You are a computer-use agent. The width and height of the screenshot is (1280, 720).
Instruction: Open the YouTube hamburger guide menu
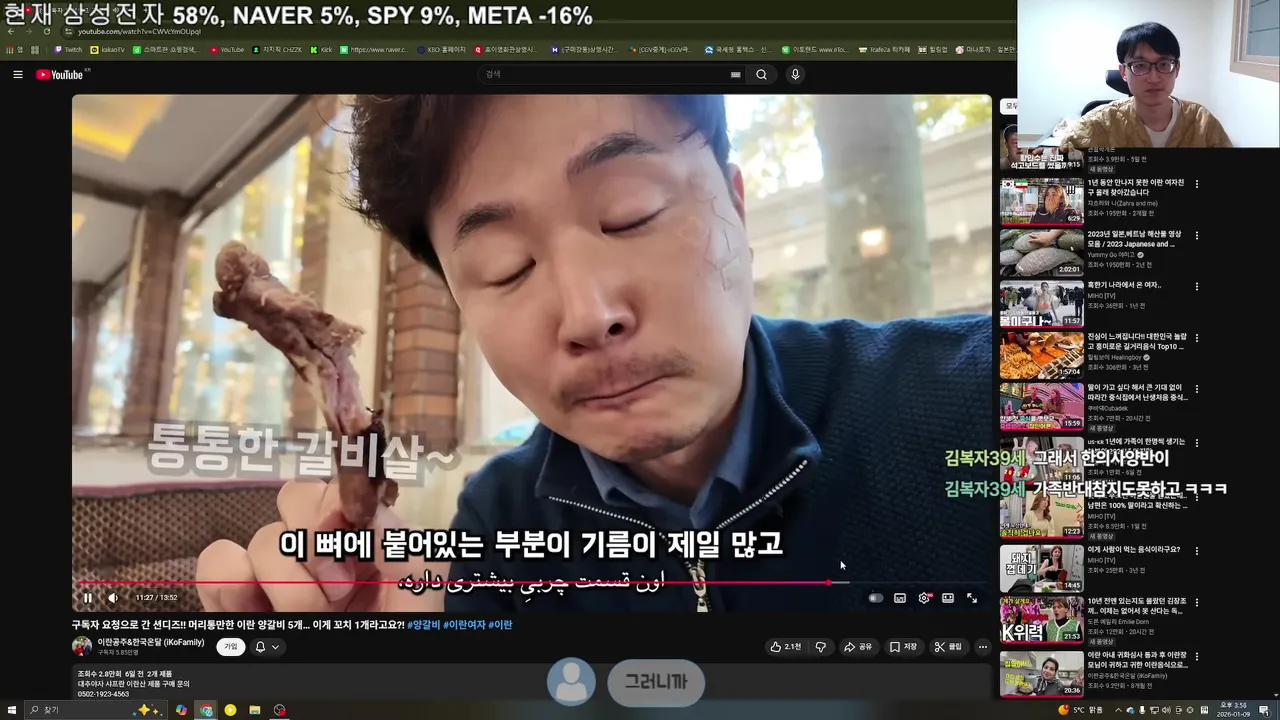coord(17,74)
